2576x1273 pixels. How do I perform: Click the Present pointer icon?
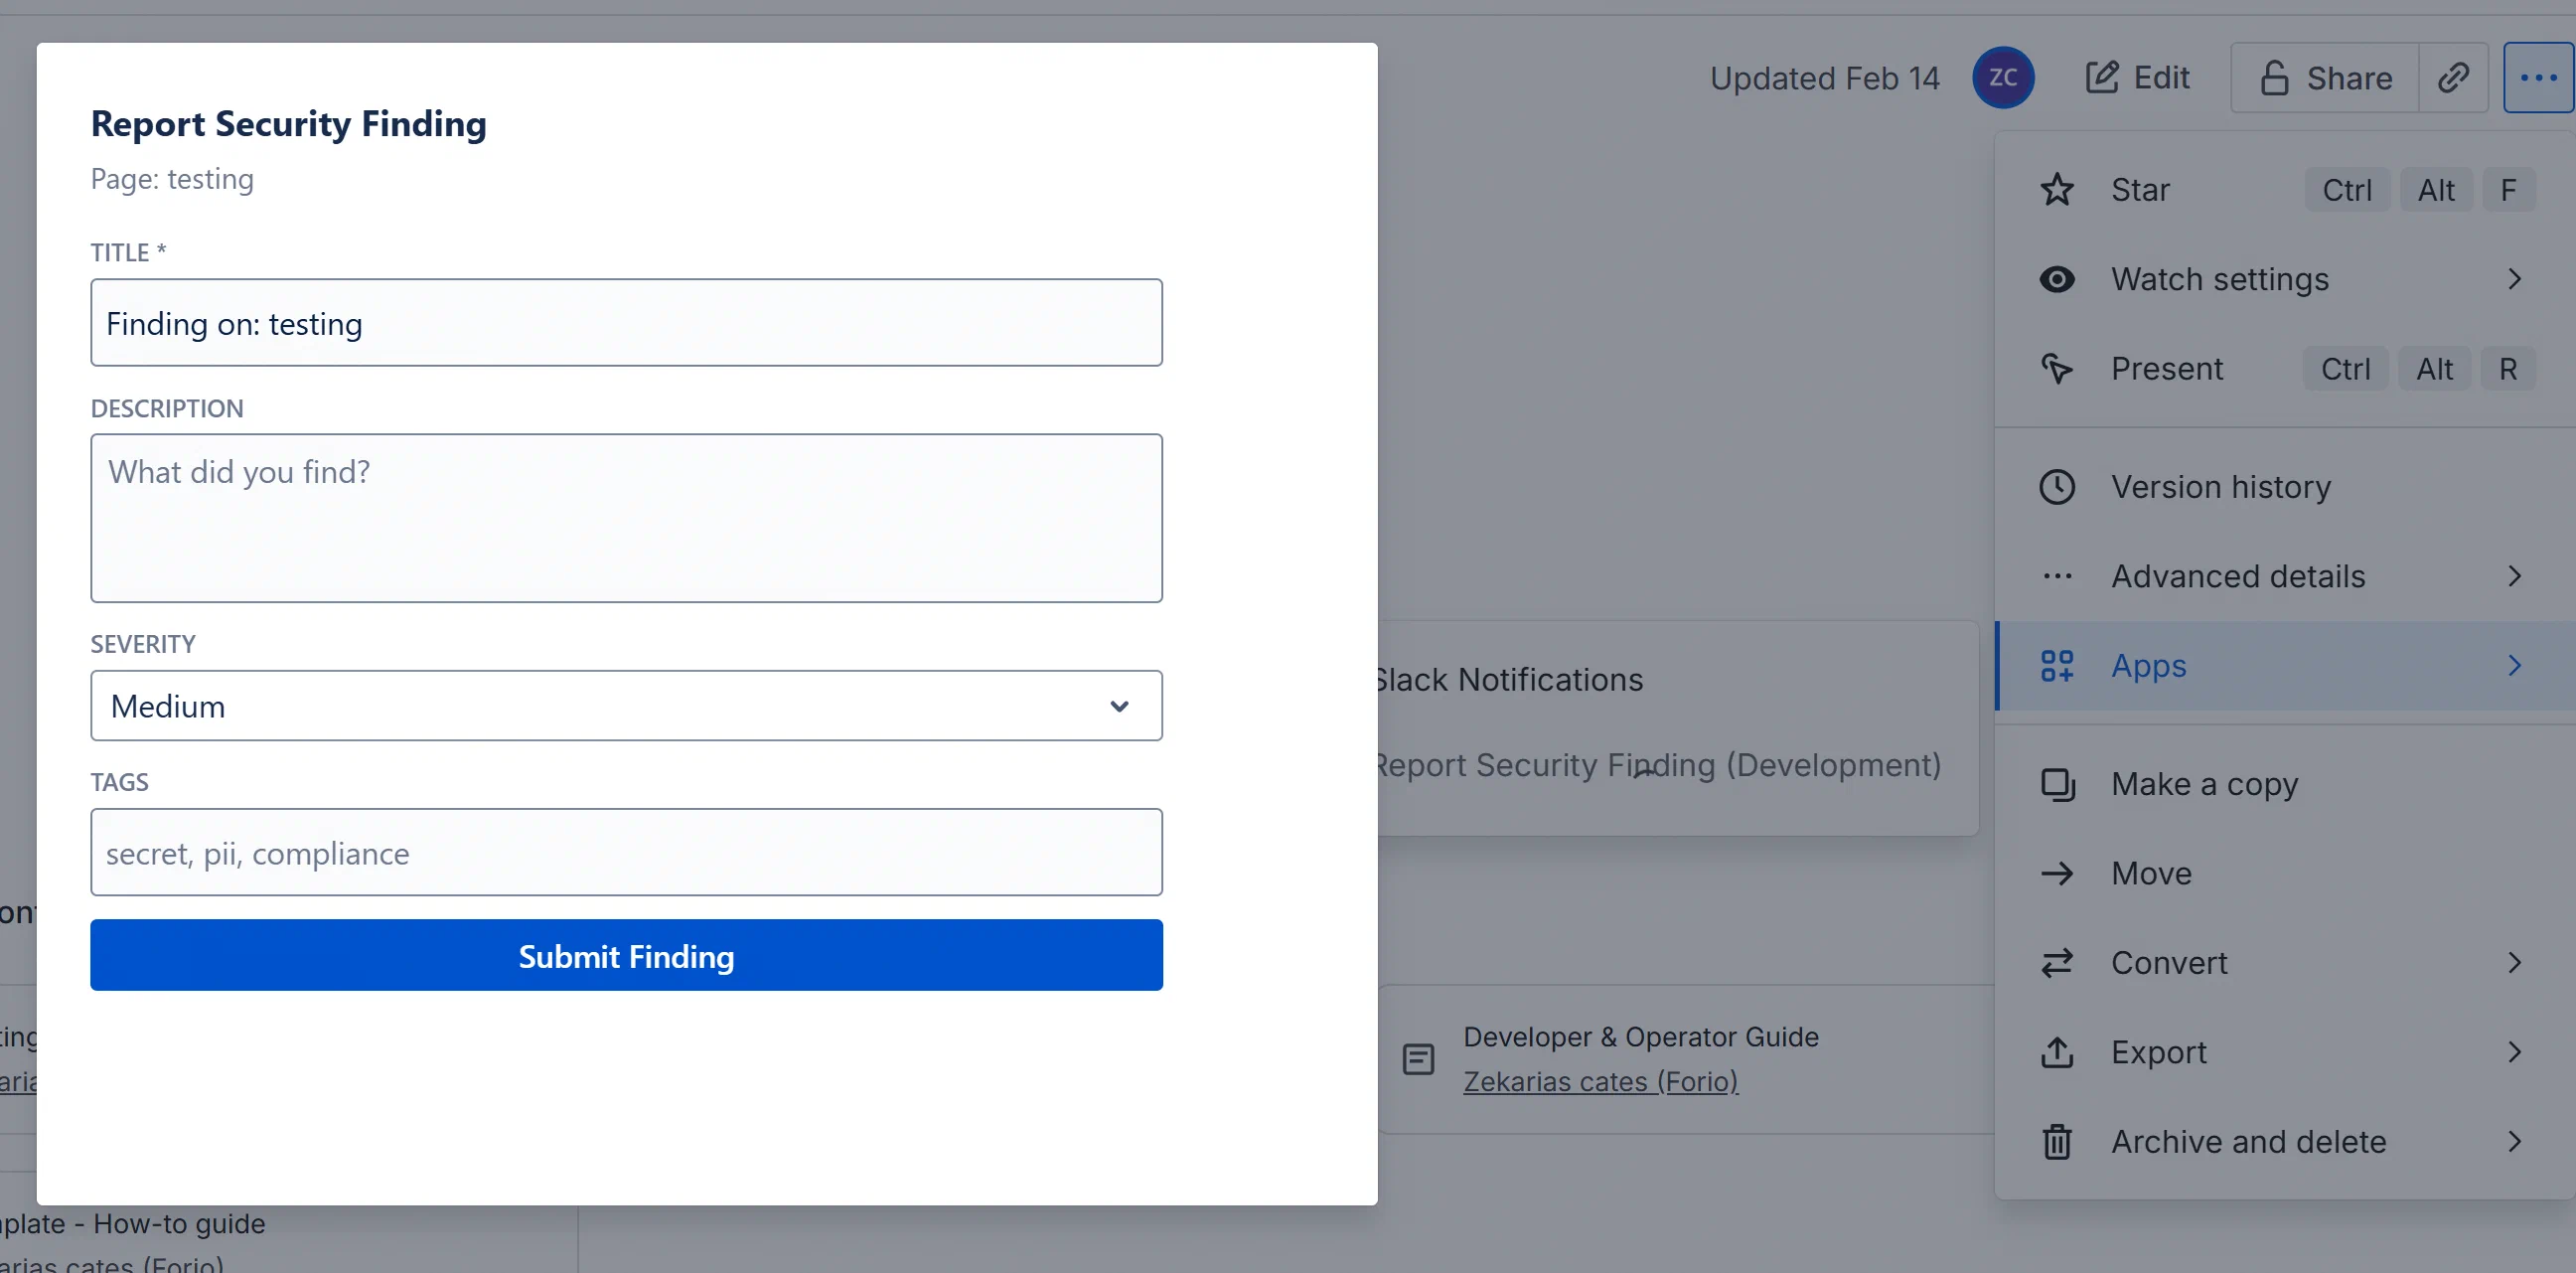2057,369
